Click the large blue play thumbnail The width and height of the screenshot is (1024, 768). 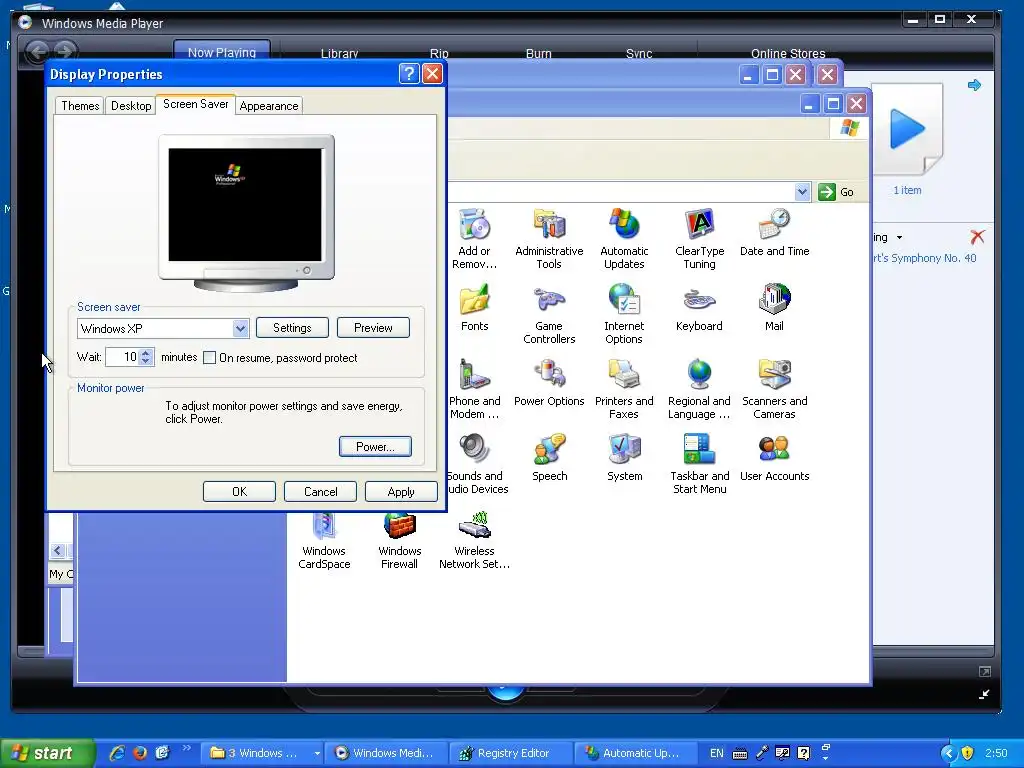(x=908, y=130)
